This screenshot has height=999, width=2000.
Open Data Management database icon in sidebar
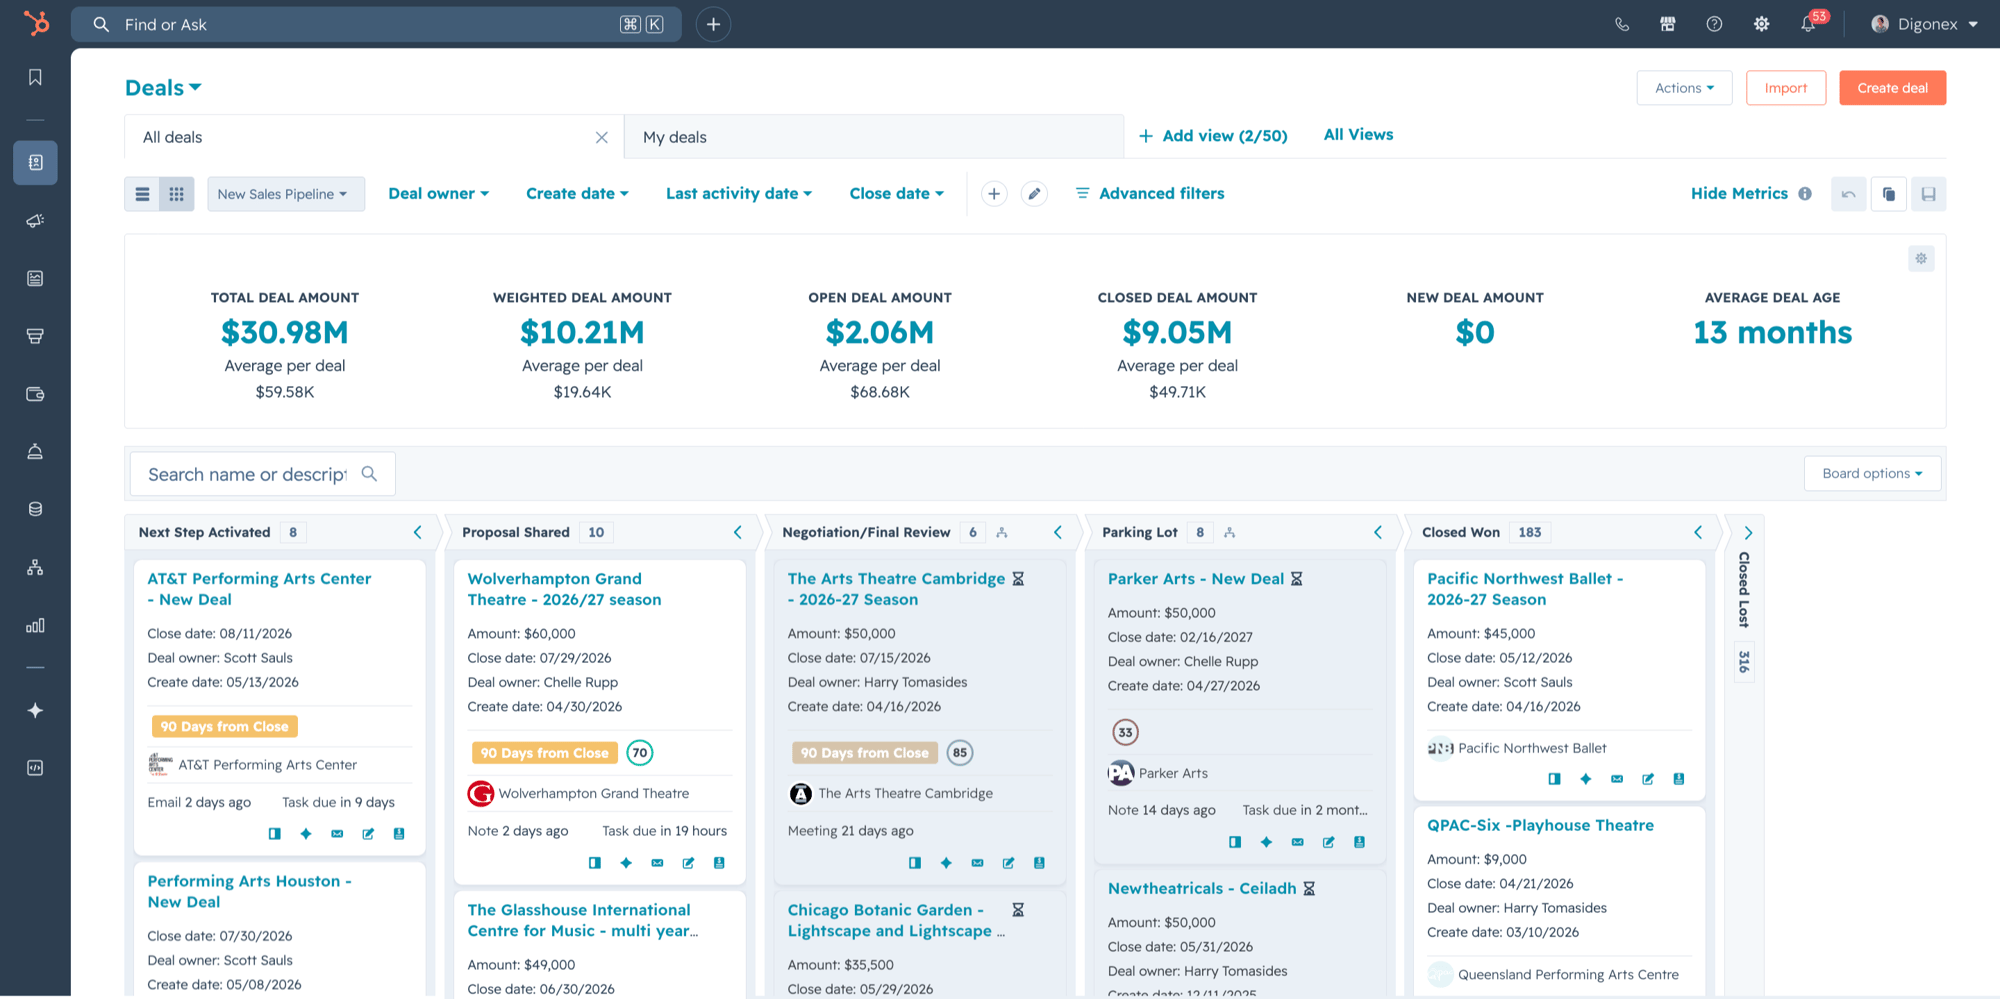tap(35, 509)
